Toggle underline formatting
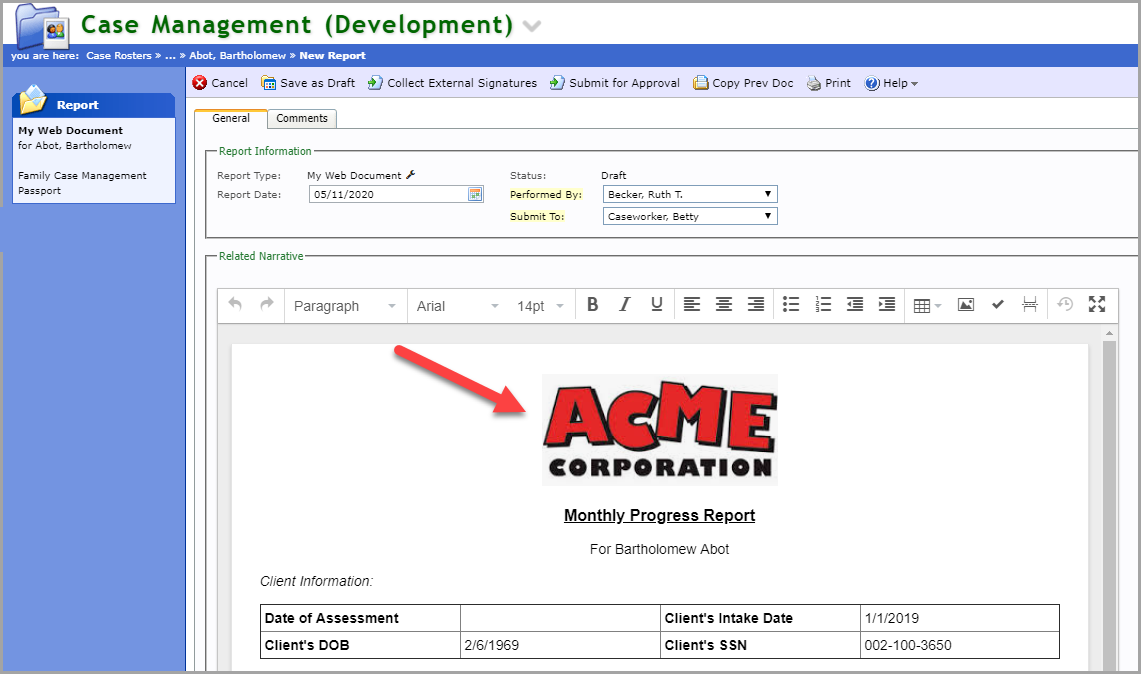The image size is (1141, 674). (x=656, y=305)
